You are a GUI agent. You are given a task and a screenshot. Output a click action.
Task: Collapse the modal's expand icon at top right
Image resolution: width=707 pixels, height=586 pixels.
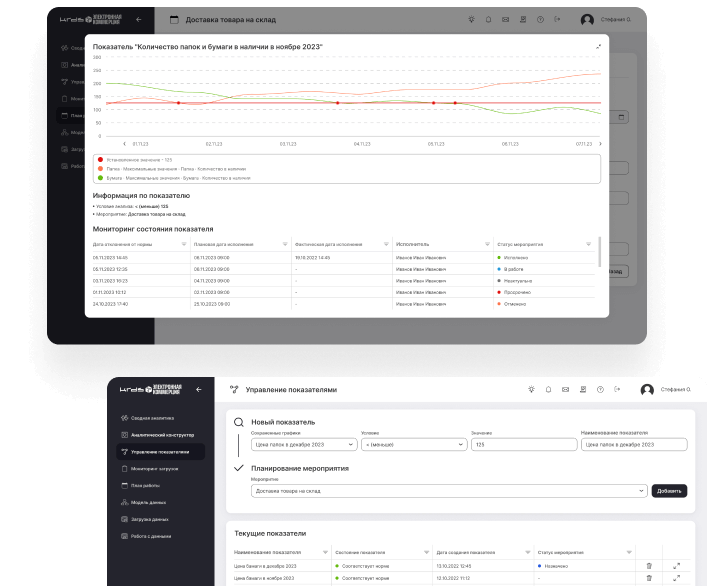(599, 46)
